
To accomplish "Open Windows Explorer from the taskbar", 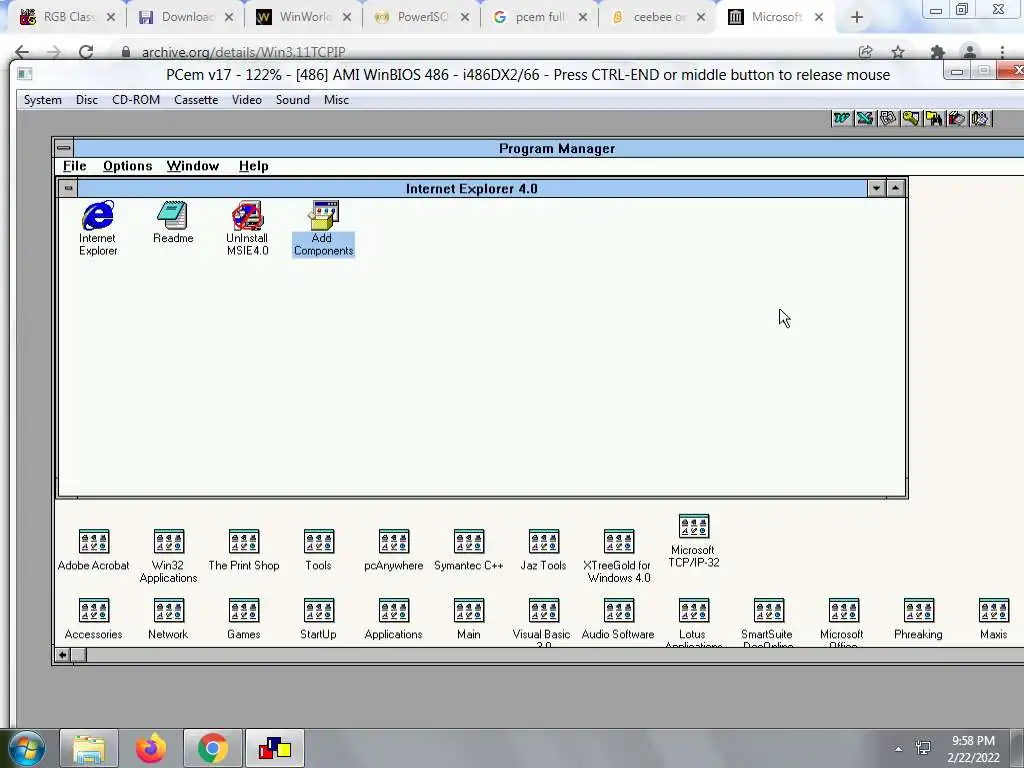I will (x=89, y=748).
